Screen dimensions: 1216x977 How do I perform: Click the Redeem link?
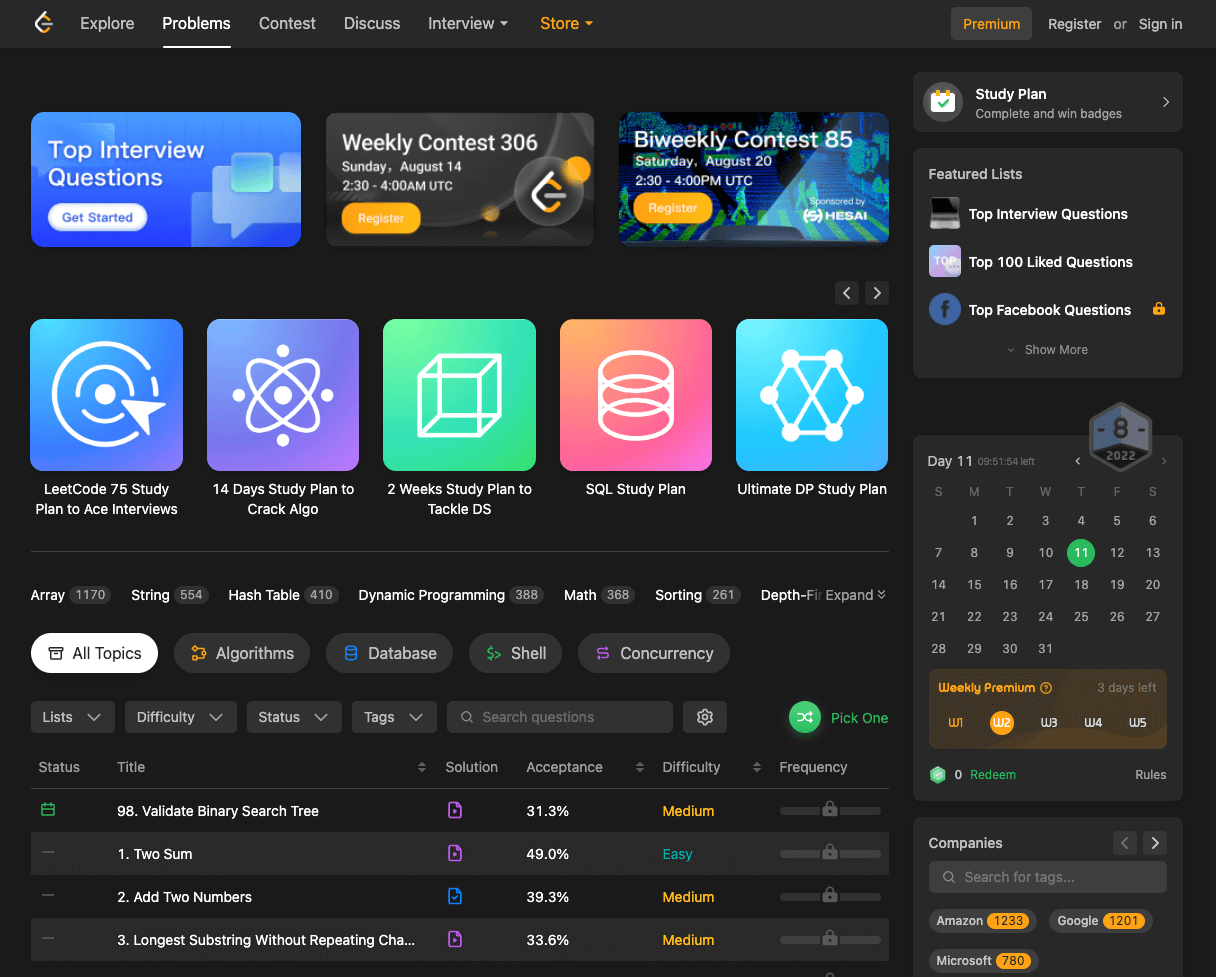[992, 775]
